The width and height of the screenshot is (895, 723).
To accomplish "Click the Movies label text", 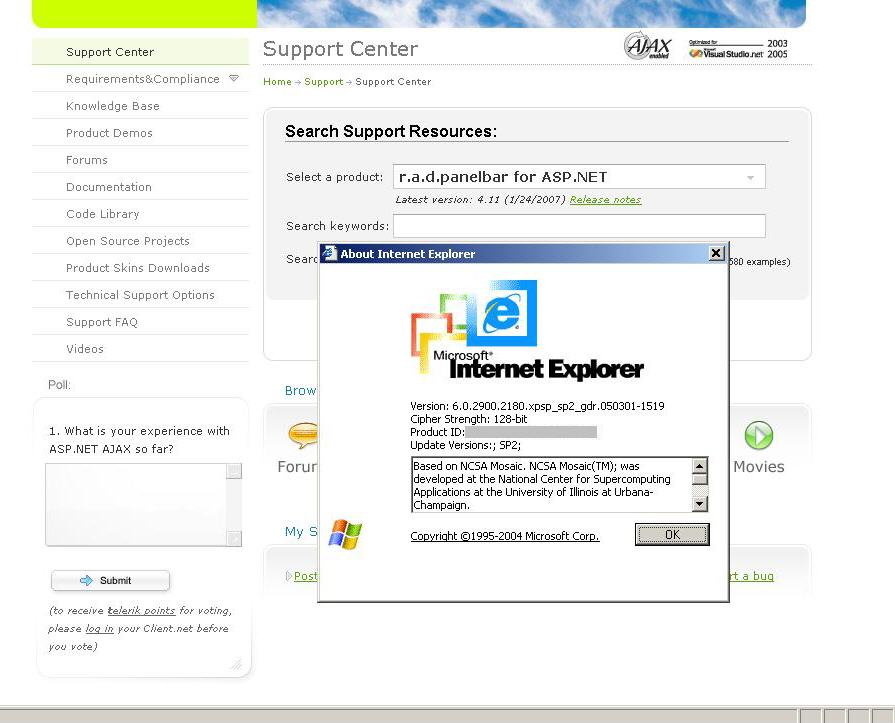I will click(x=759, y=467).
